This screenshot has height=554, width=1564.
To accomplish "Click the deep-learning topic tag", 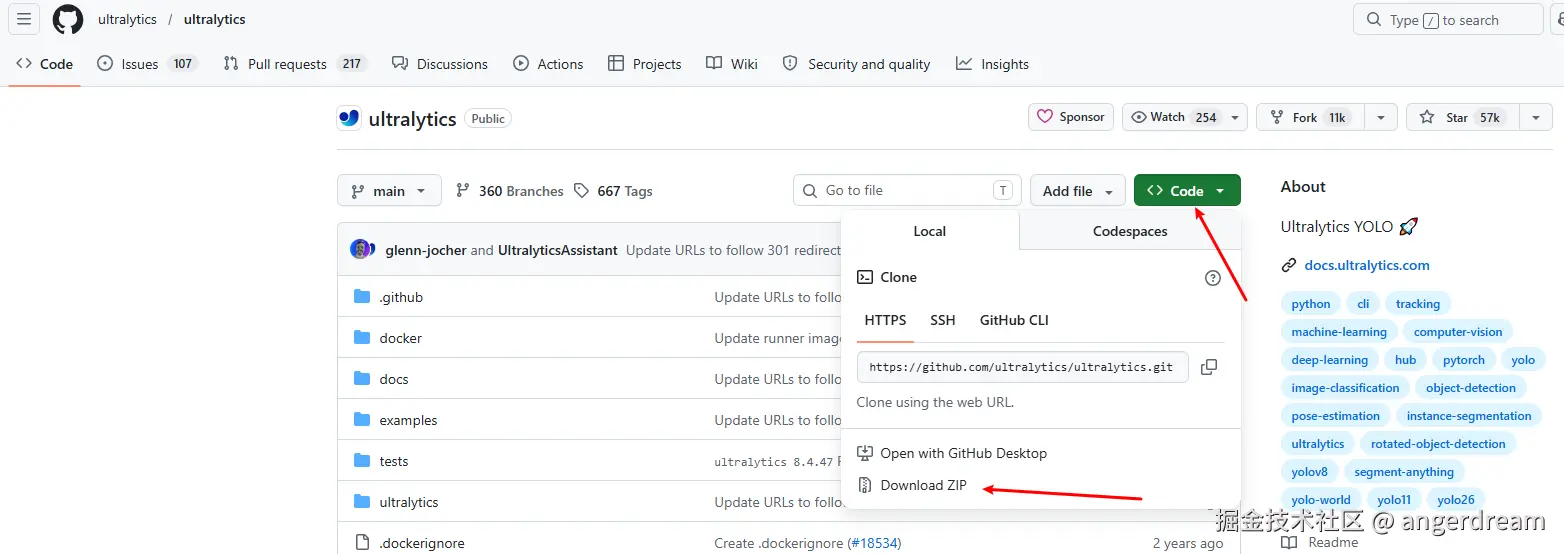I will click(x=1330, y=360).
